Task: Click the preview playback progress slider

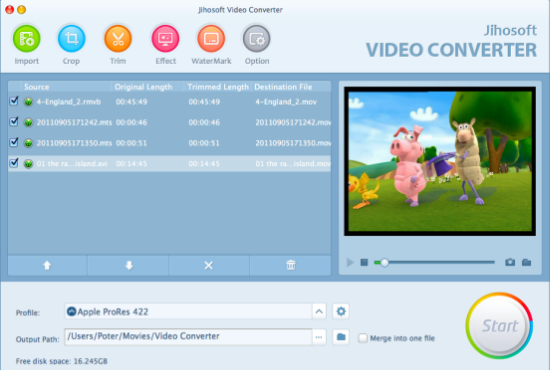Action: (434, 262)
